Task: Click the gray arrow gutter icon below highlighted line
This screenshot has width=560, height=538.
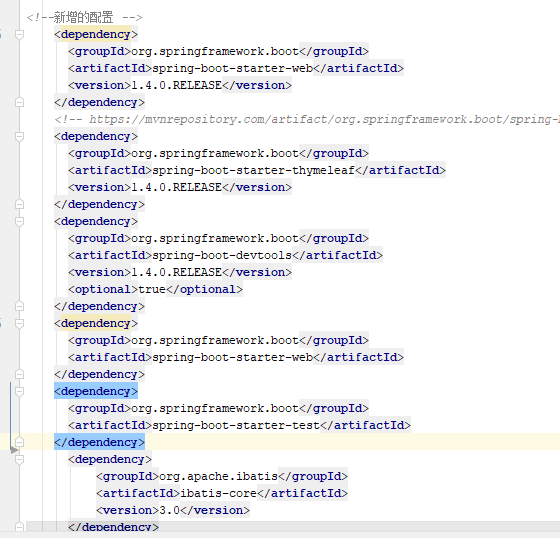Action: point(14,450)
